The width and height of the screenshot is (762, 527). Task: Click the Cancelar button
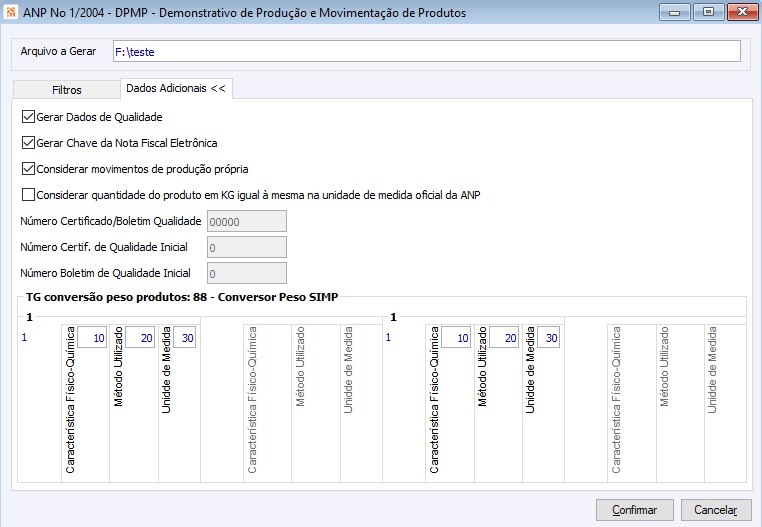pyautogui.click(x=716, y=510)
